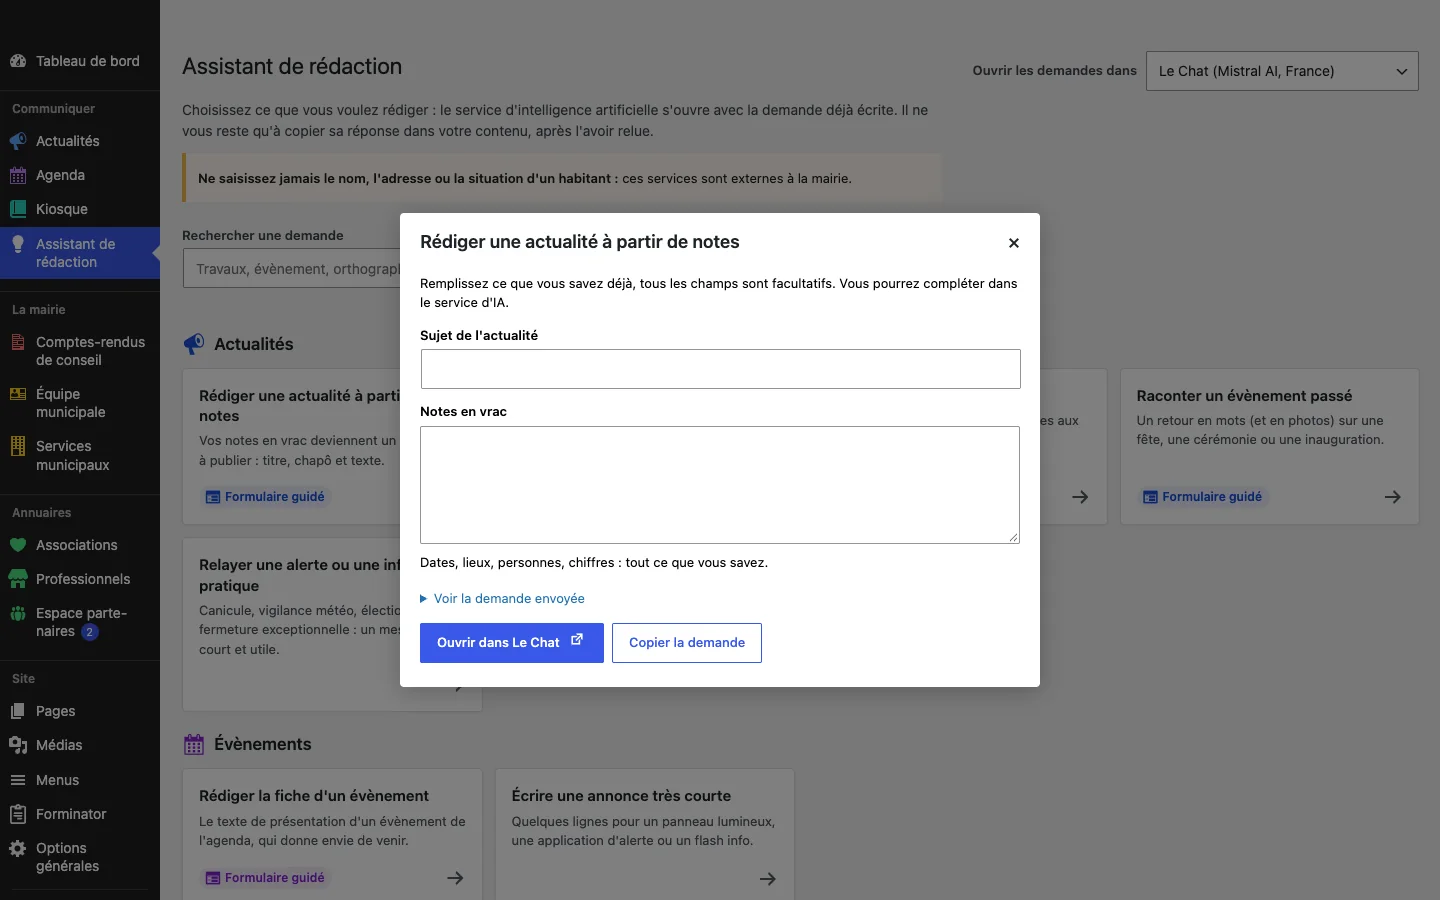This screenshot has height=900, width=1440.
Task: Click the 'Rechercher une demande' search field
Action: tap(292, 269)
